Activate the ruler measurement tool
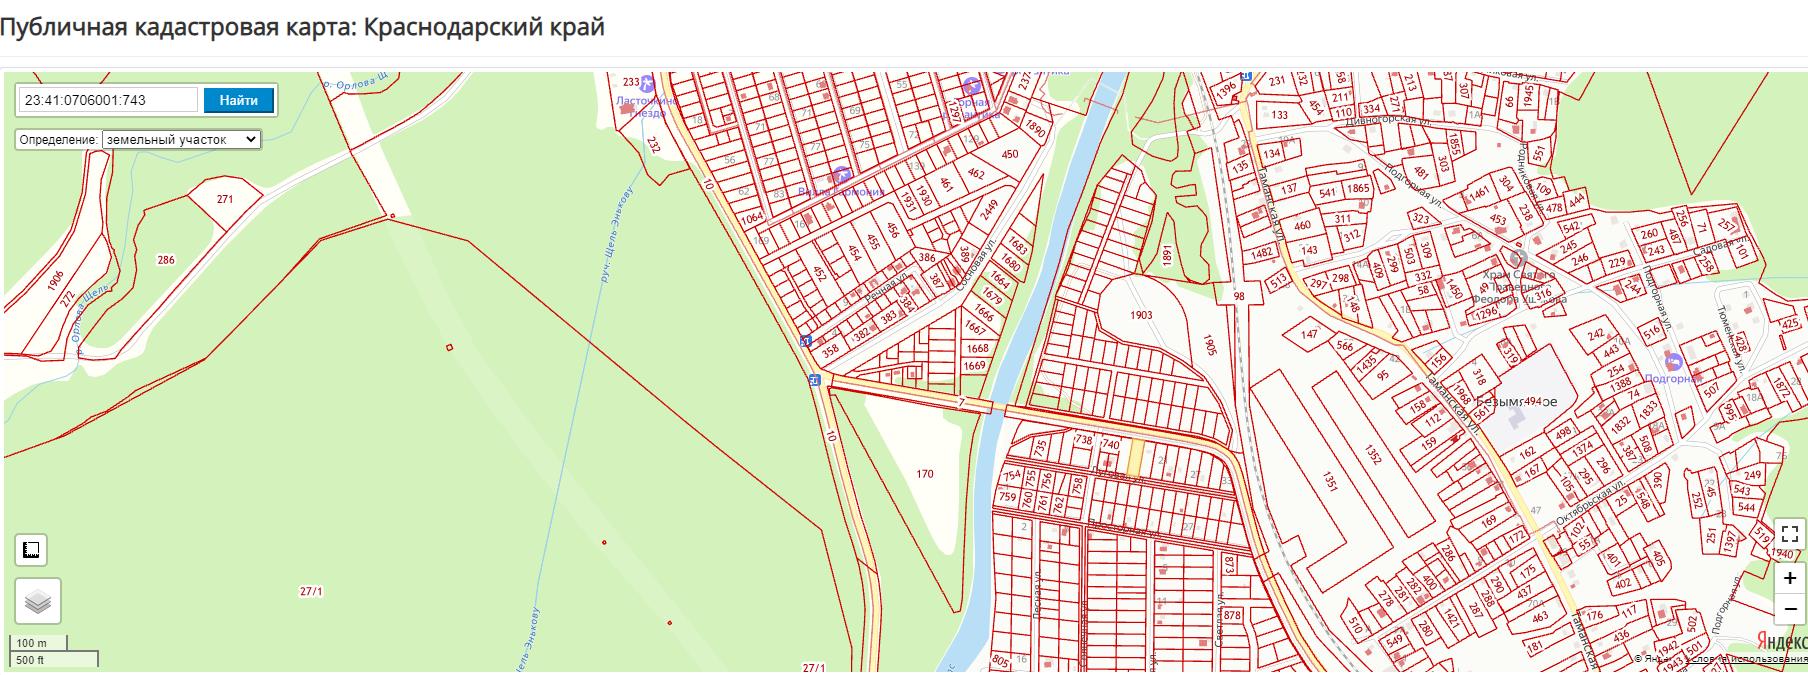This screenshot has width=1808, height=675. coord(31,550)
